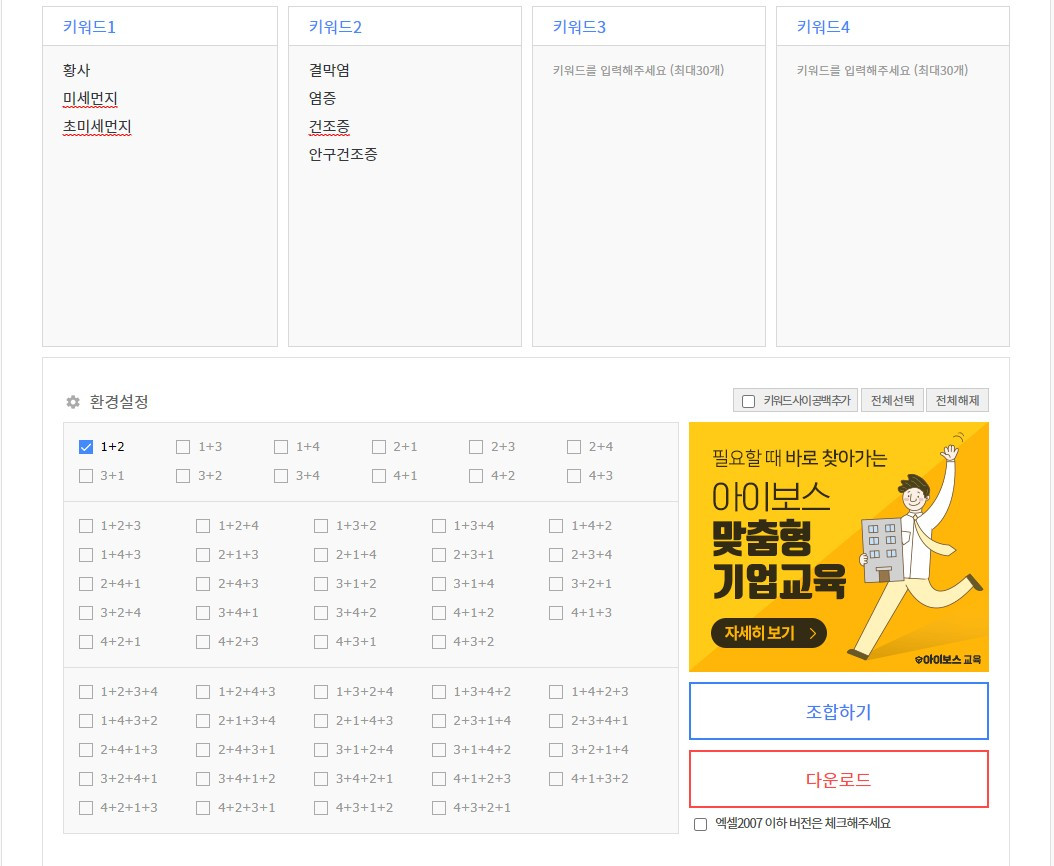
Task: Enable the 1+2+3+4 combination checkbox
Action: click(x=86, y=692)
